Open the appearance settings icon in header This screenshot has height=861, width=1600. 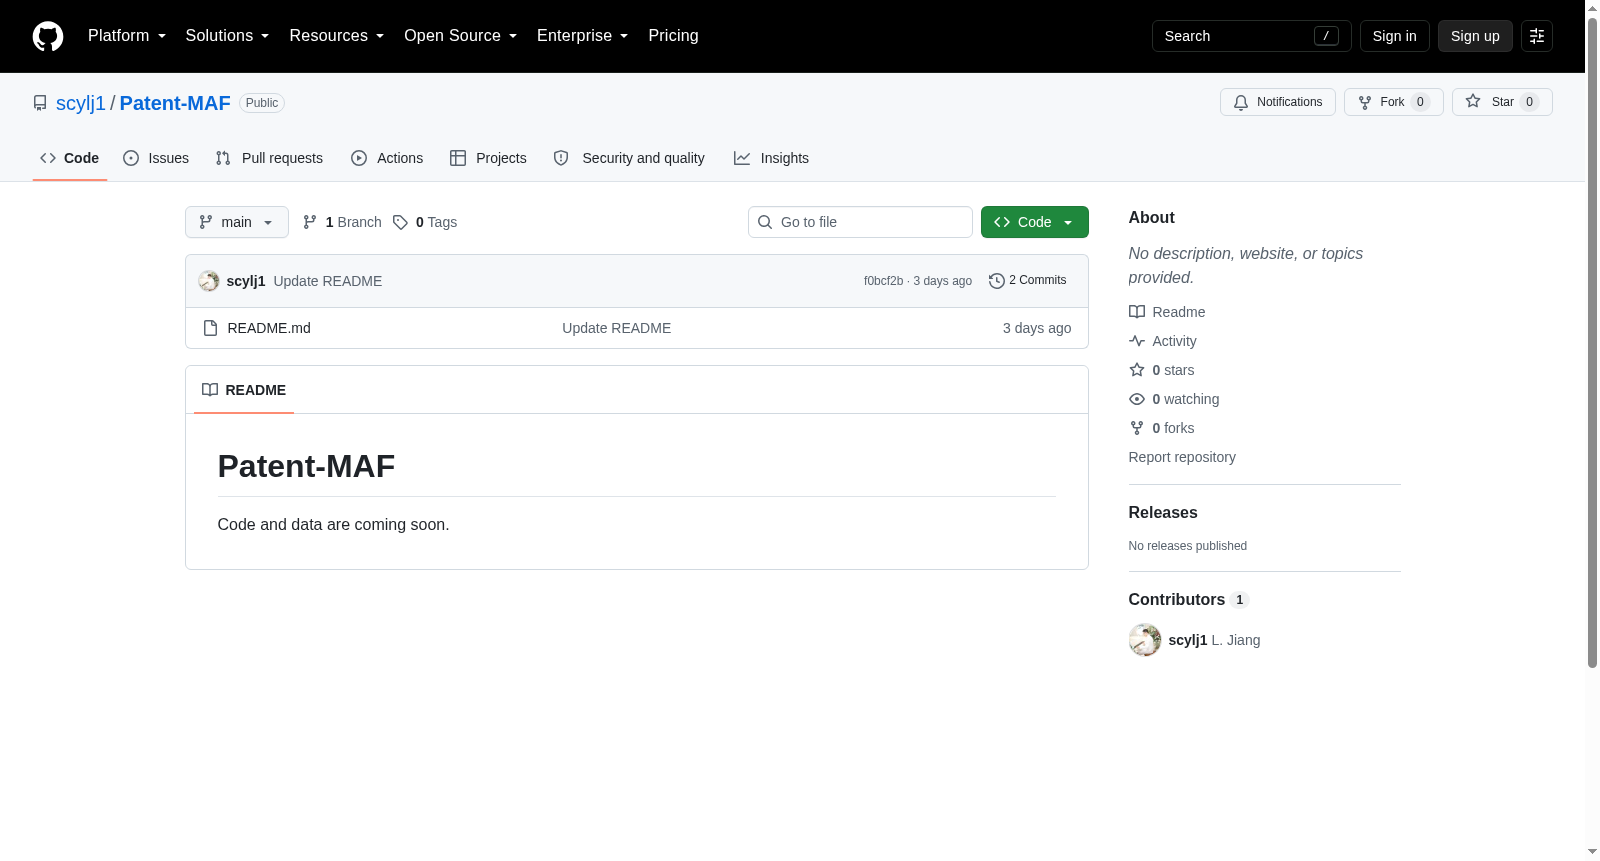tap(1537, 36)
